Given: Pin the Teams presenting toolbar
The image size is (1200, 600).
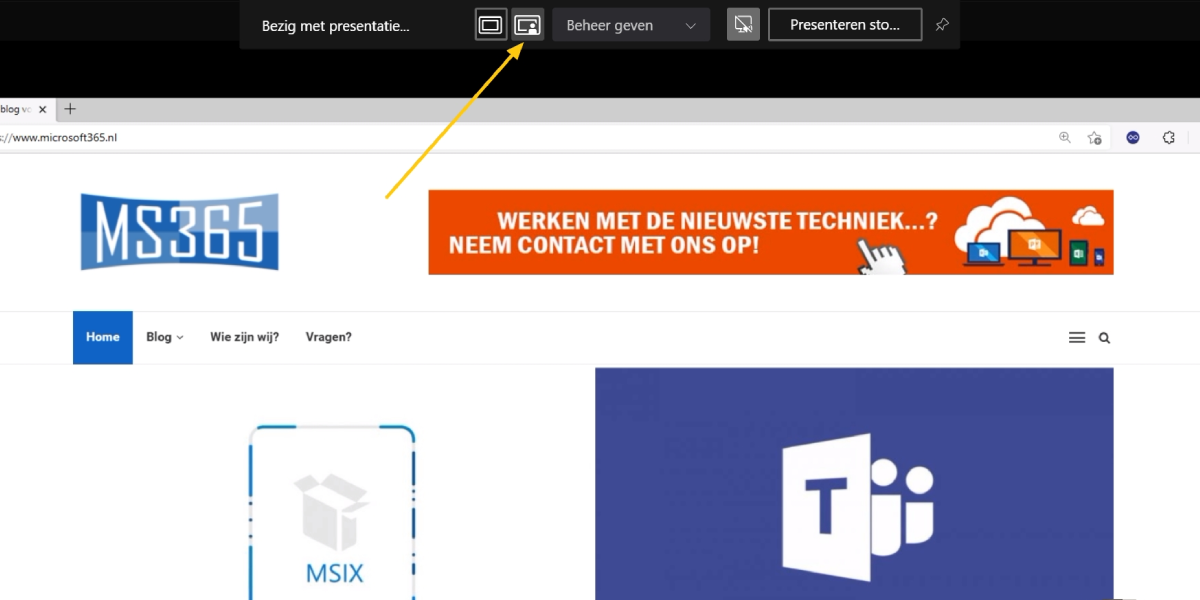Looking at the screenshot, I should point(941,25).
